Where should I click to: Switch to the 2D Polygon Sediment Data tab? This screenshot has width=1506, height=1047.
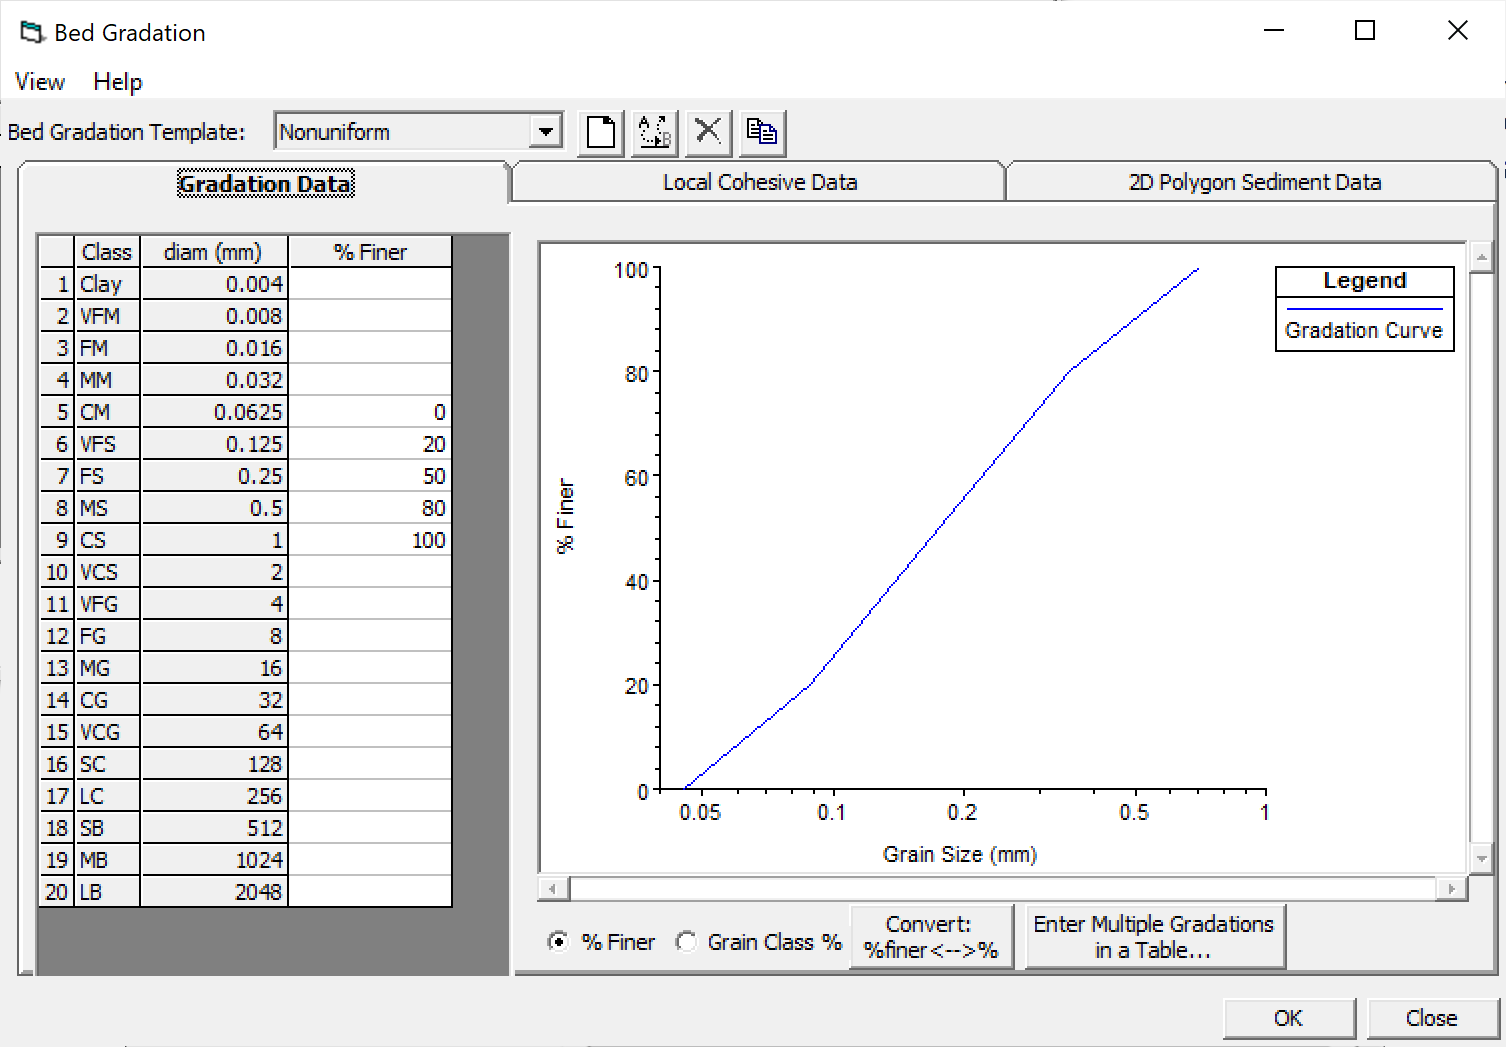[1254, 182]
